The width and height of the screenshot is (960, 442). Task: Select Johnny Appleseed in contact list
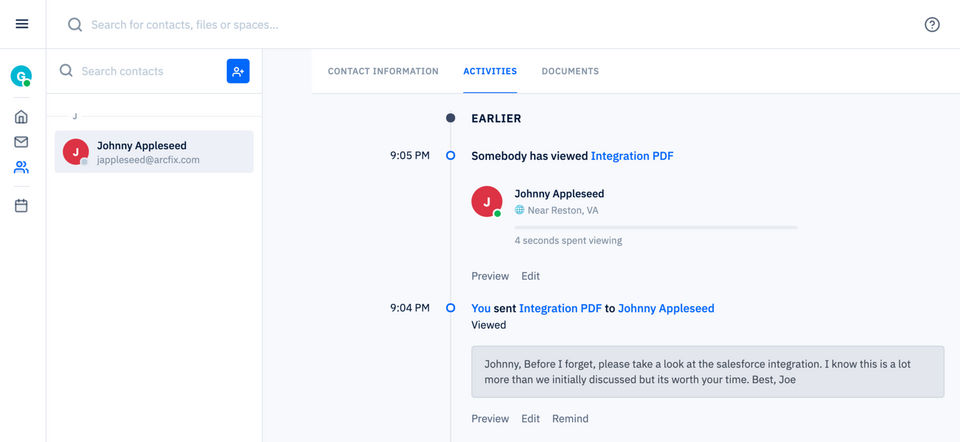click(x=154, y=152)
